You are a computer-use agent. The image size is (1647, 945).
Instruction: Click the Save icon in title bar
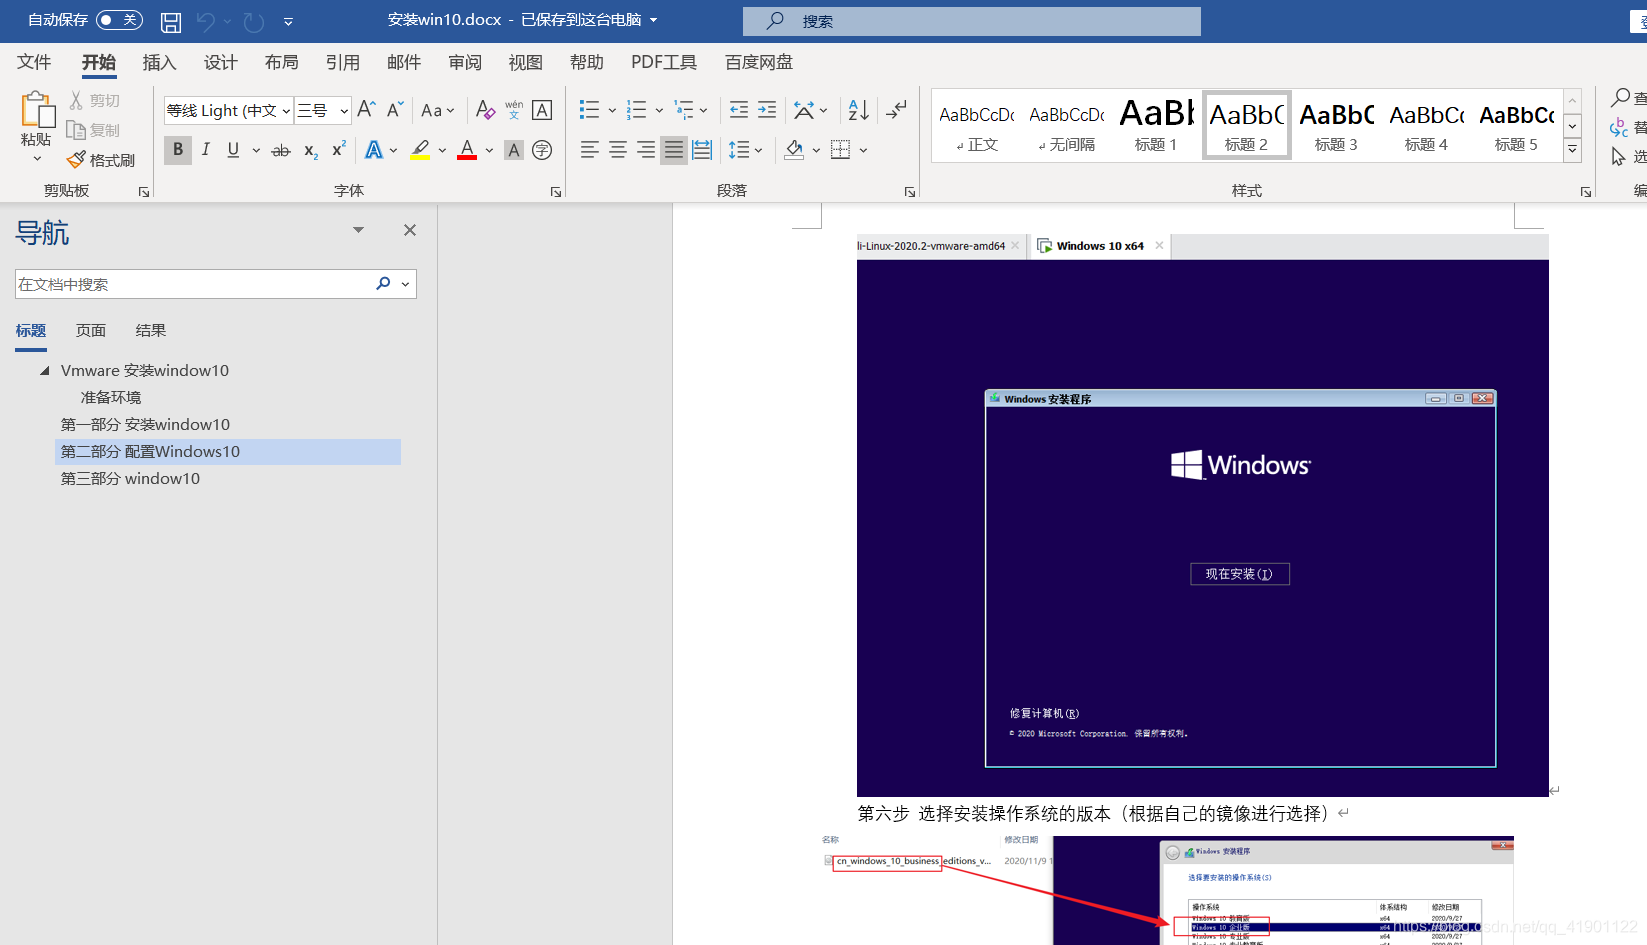tap(171, 21)
